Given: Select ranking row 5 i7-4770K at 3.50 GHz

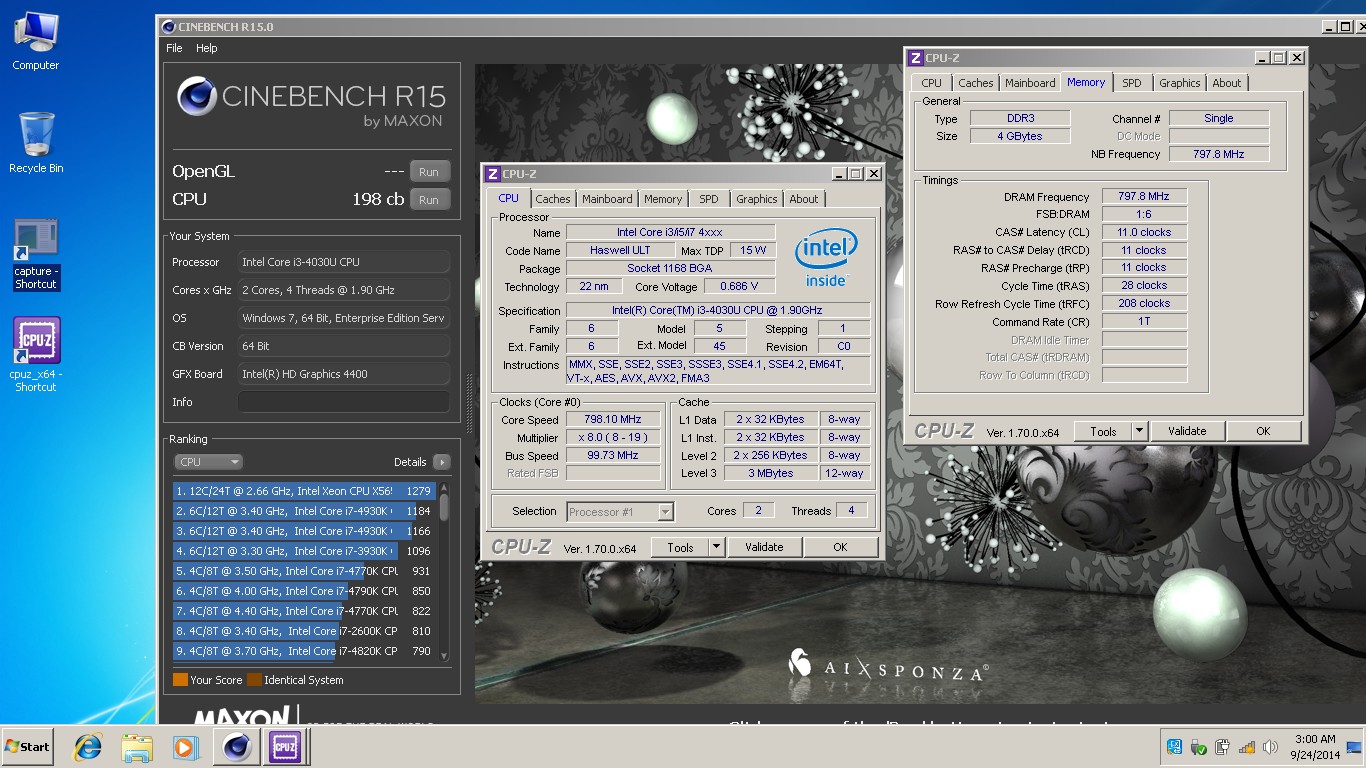Looking at the screenshot, I should click(x=304, y=571).
